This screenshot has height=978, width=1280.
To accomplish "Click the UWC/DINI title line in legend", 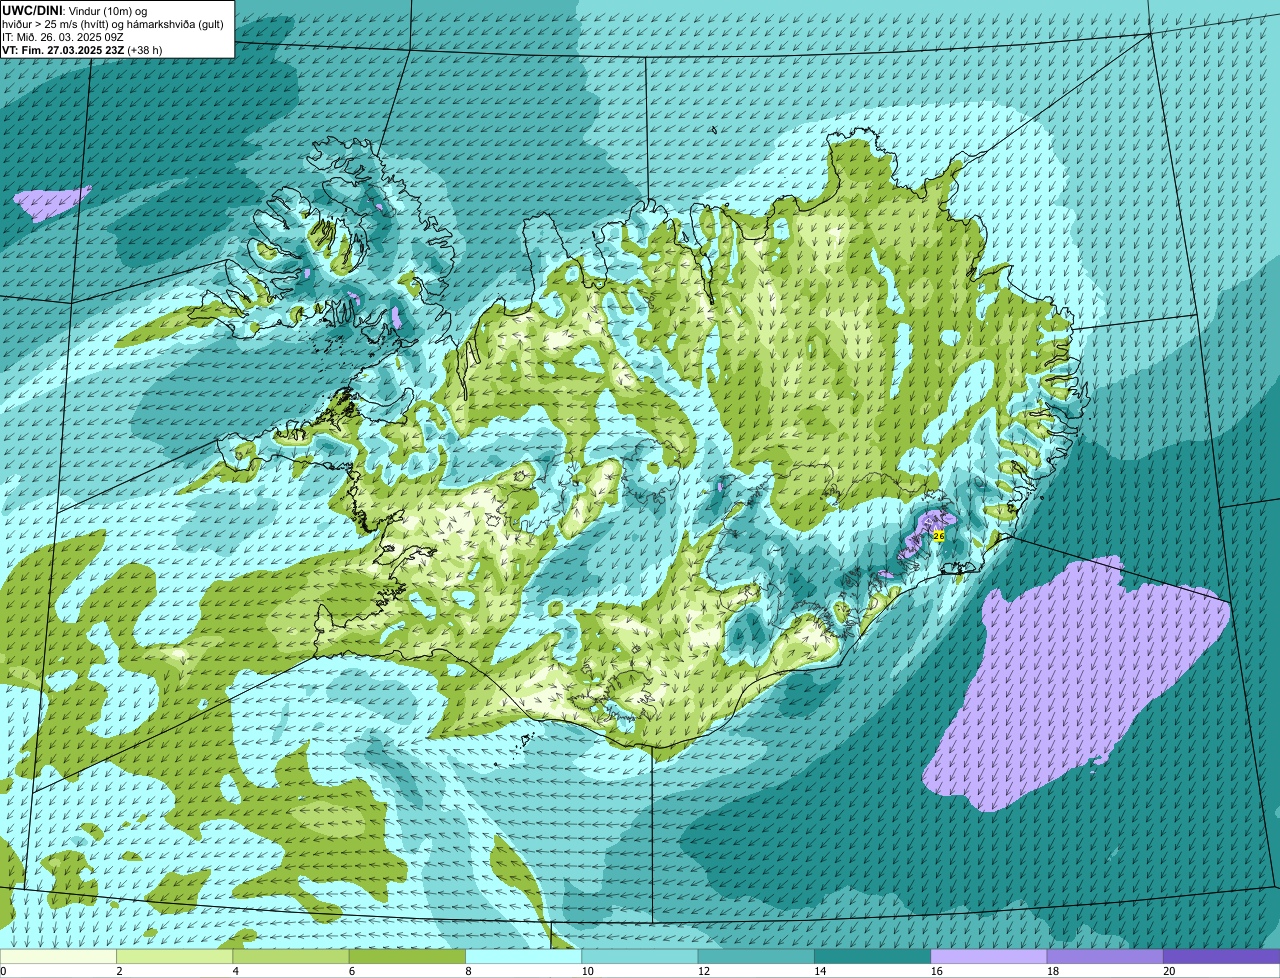I will click(x=75, y=11).
